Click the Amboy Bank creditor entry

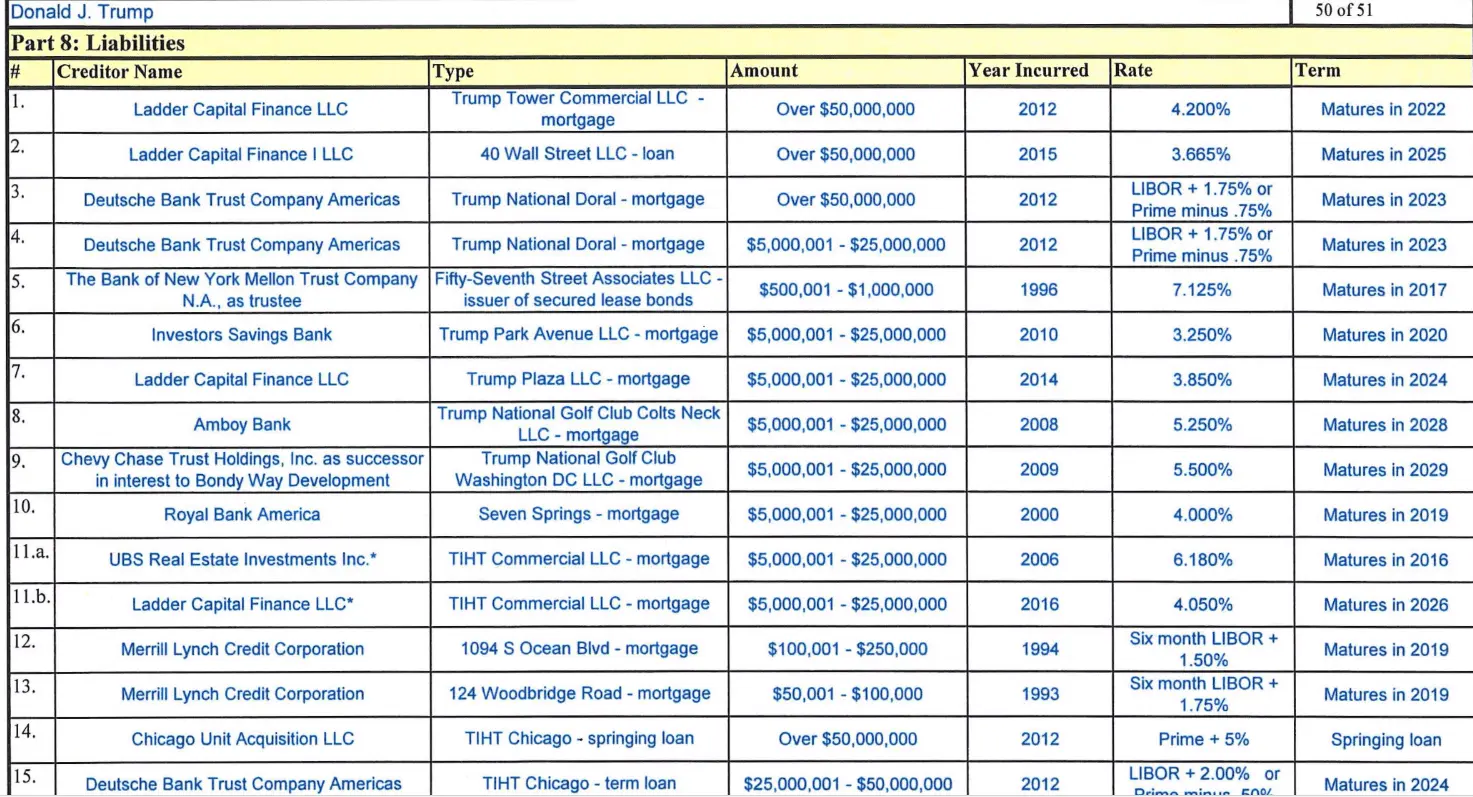coord(241,425)
